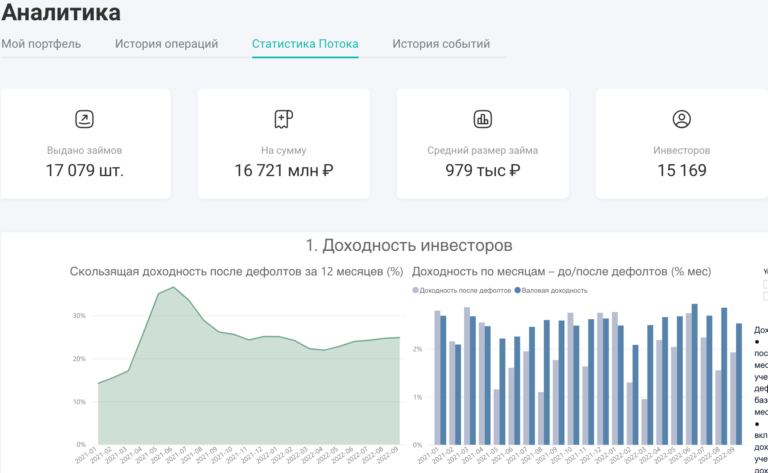Click the '1. Доходность инвесторов' section title
The height and width of the screenshot is (473, 768).
click(x=409, y=245)
